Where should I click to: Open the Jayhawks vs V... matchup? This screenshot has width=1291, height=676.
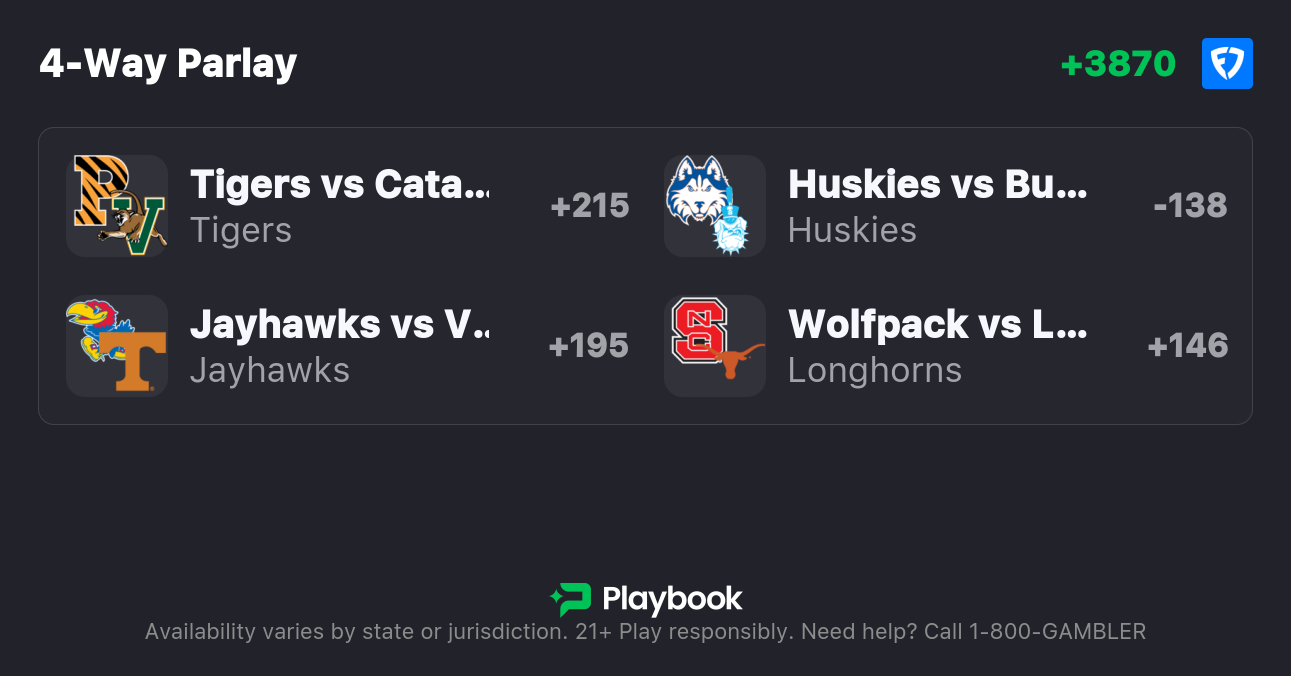[x=340, y=324]
